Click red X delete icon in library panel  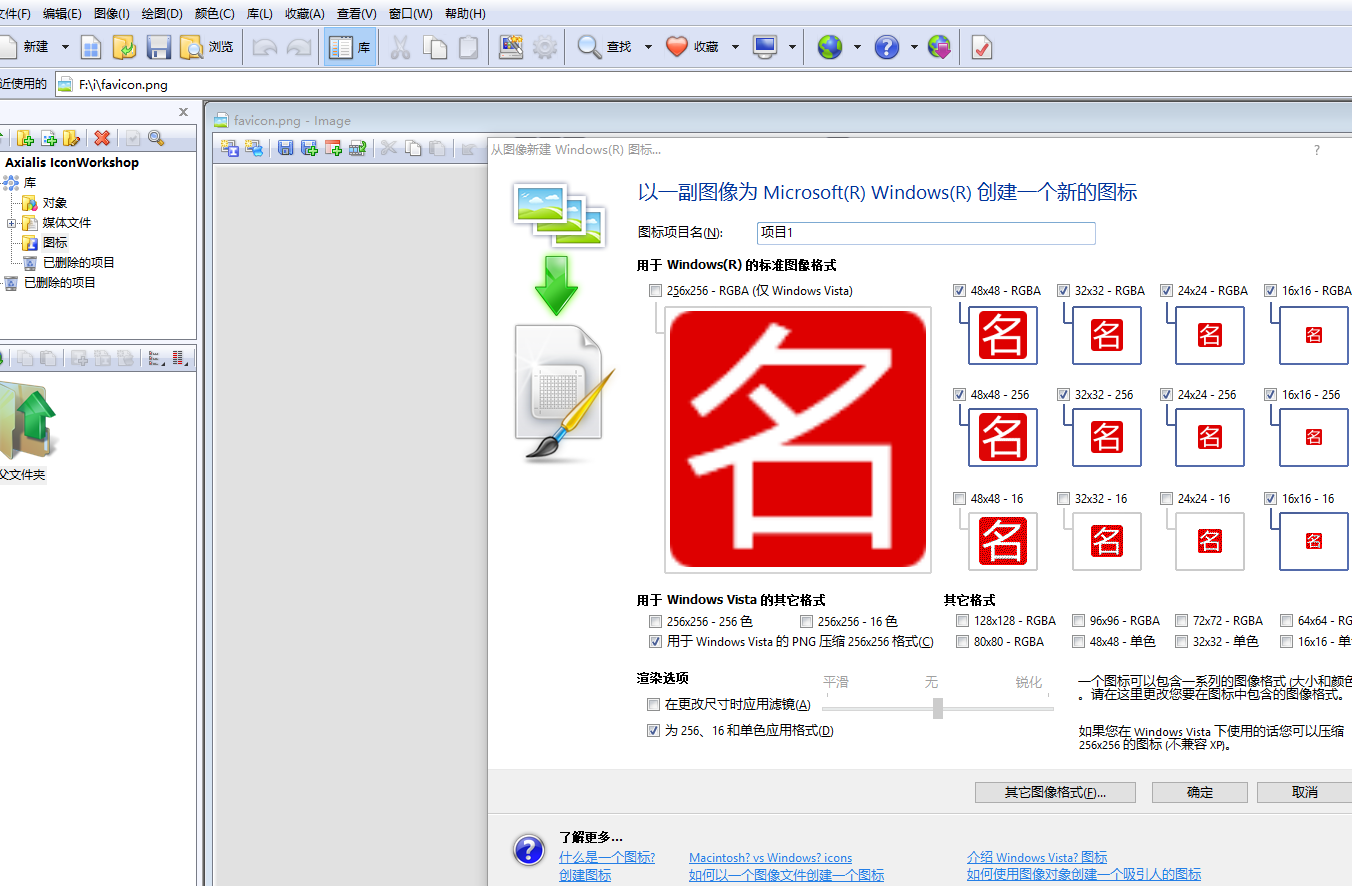pos(102,138)
